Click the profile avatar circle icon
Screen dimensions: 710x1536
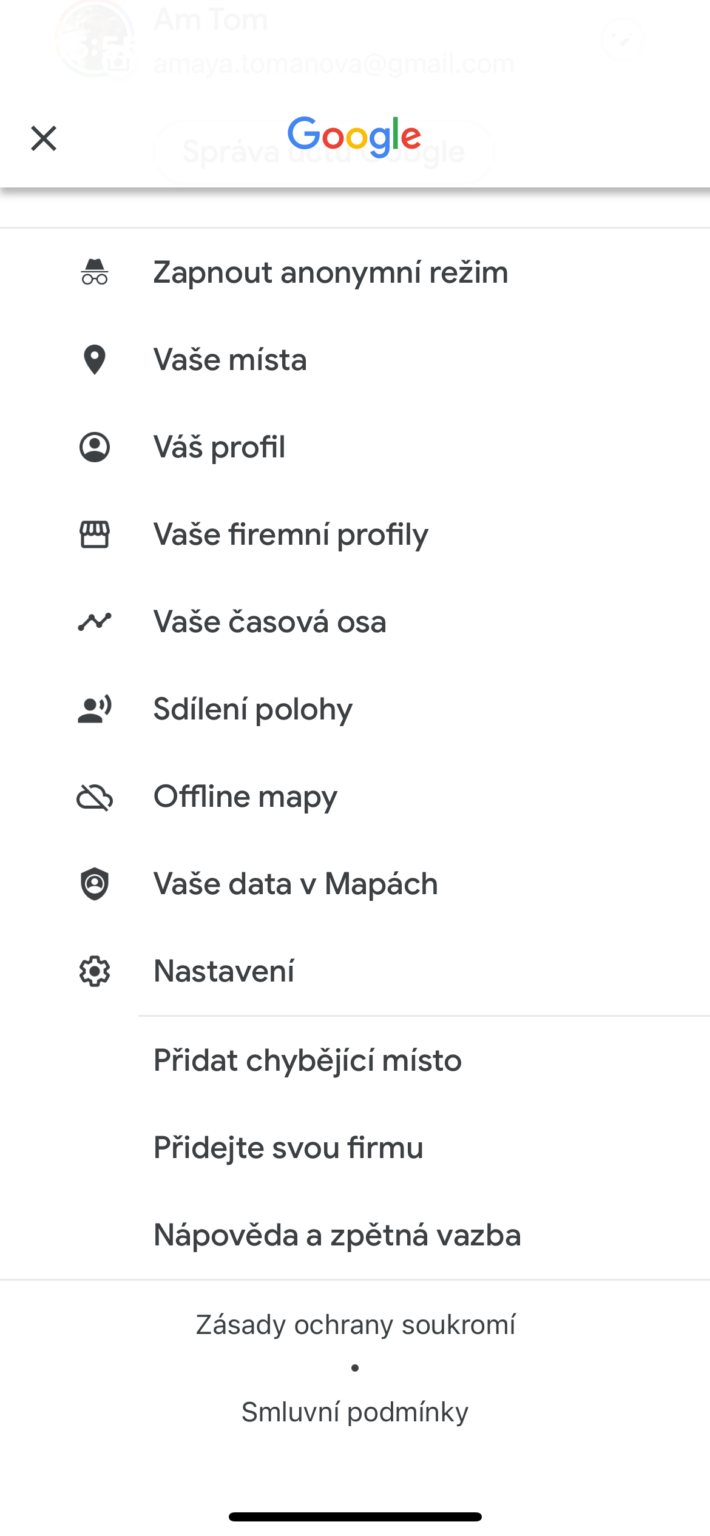(95, 447)
